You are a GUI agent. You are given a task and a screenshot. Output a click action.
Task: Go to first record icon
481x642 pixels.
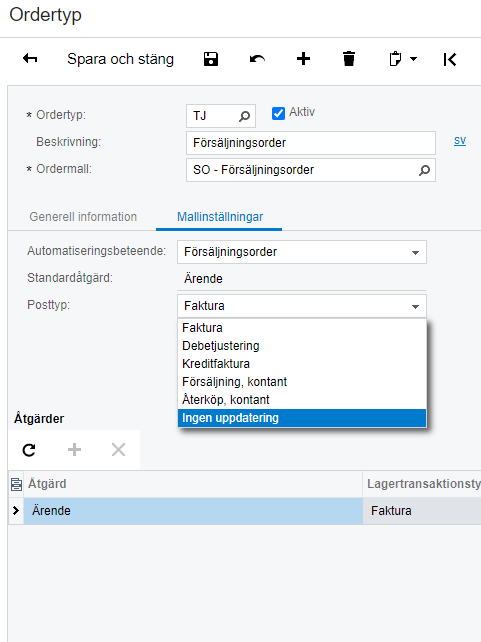(449, 59)
